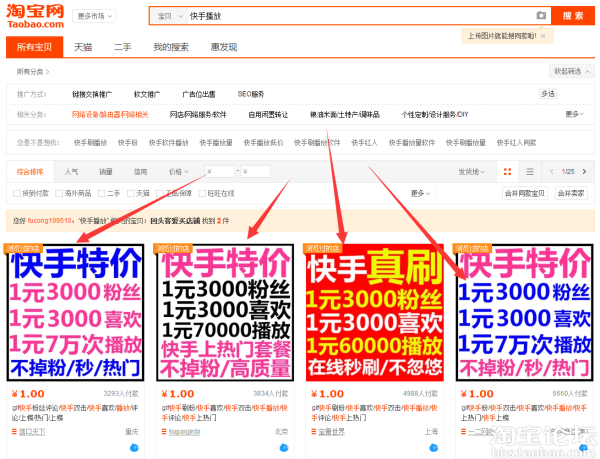Screen dimensions: 600x459
Task: Click 合并卖家 button
Action: [571, 193]
